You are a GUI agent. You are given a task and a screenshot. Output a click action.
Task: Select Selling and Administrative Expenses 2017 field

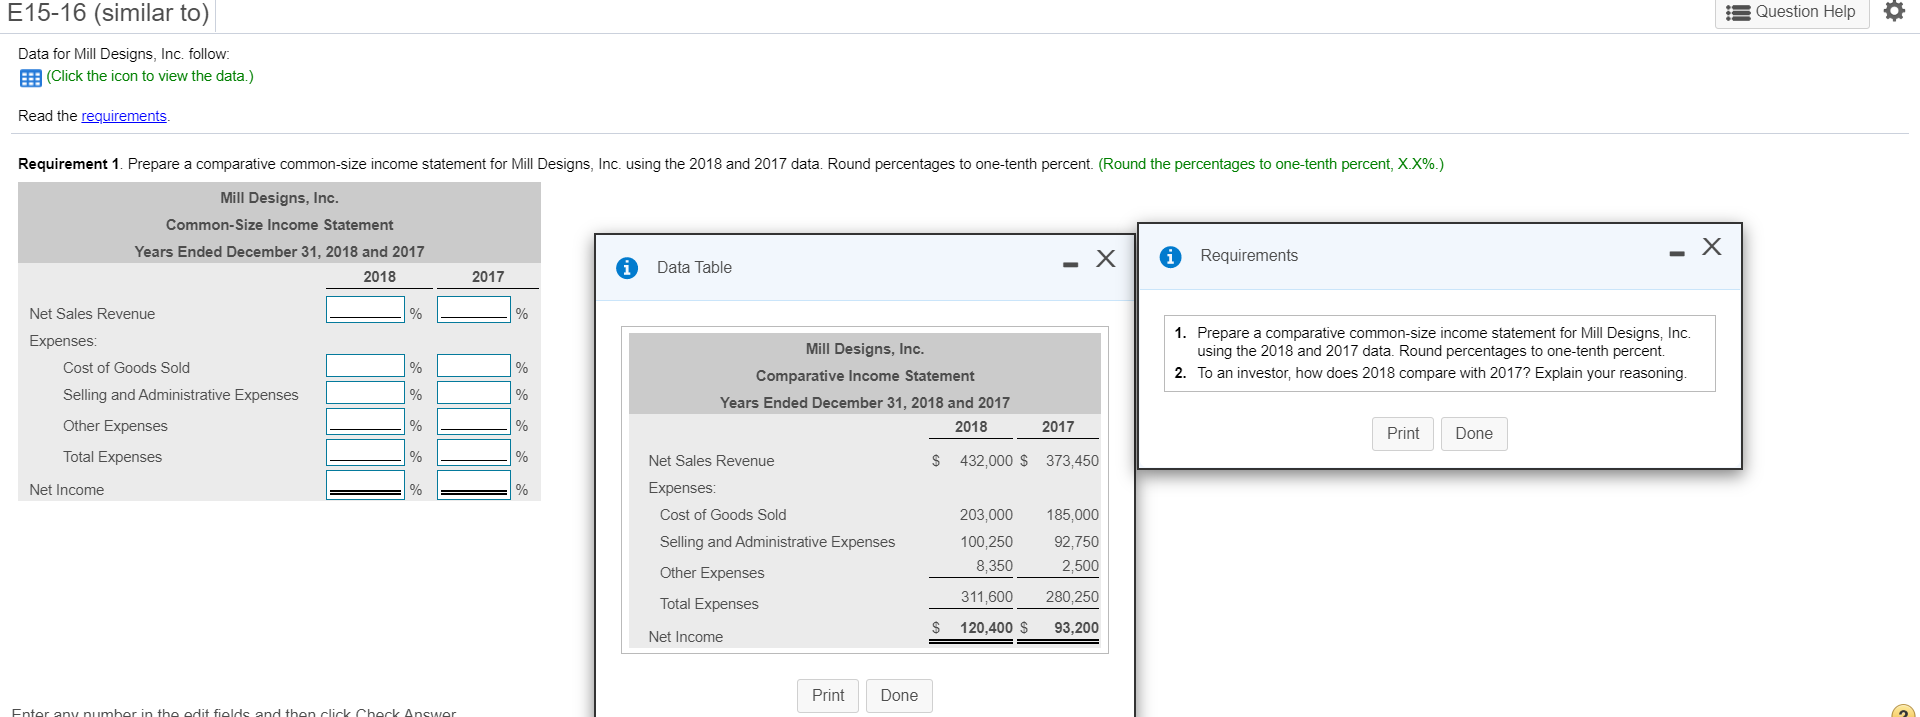click(474, 393)
